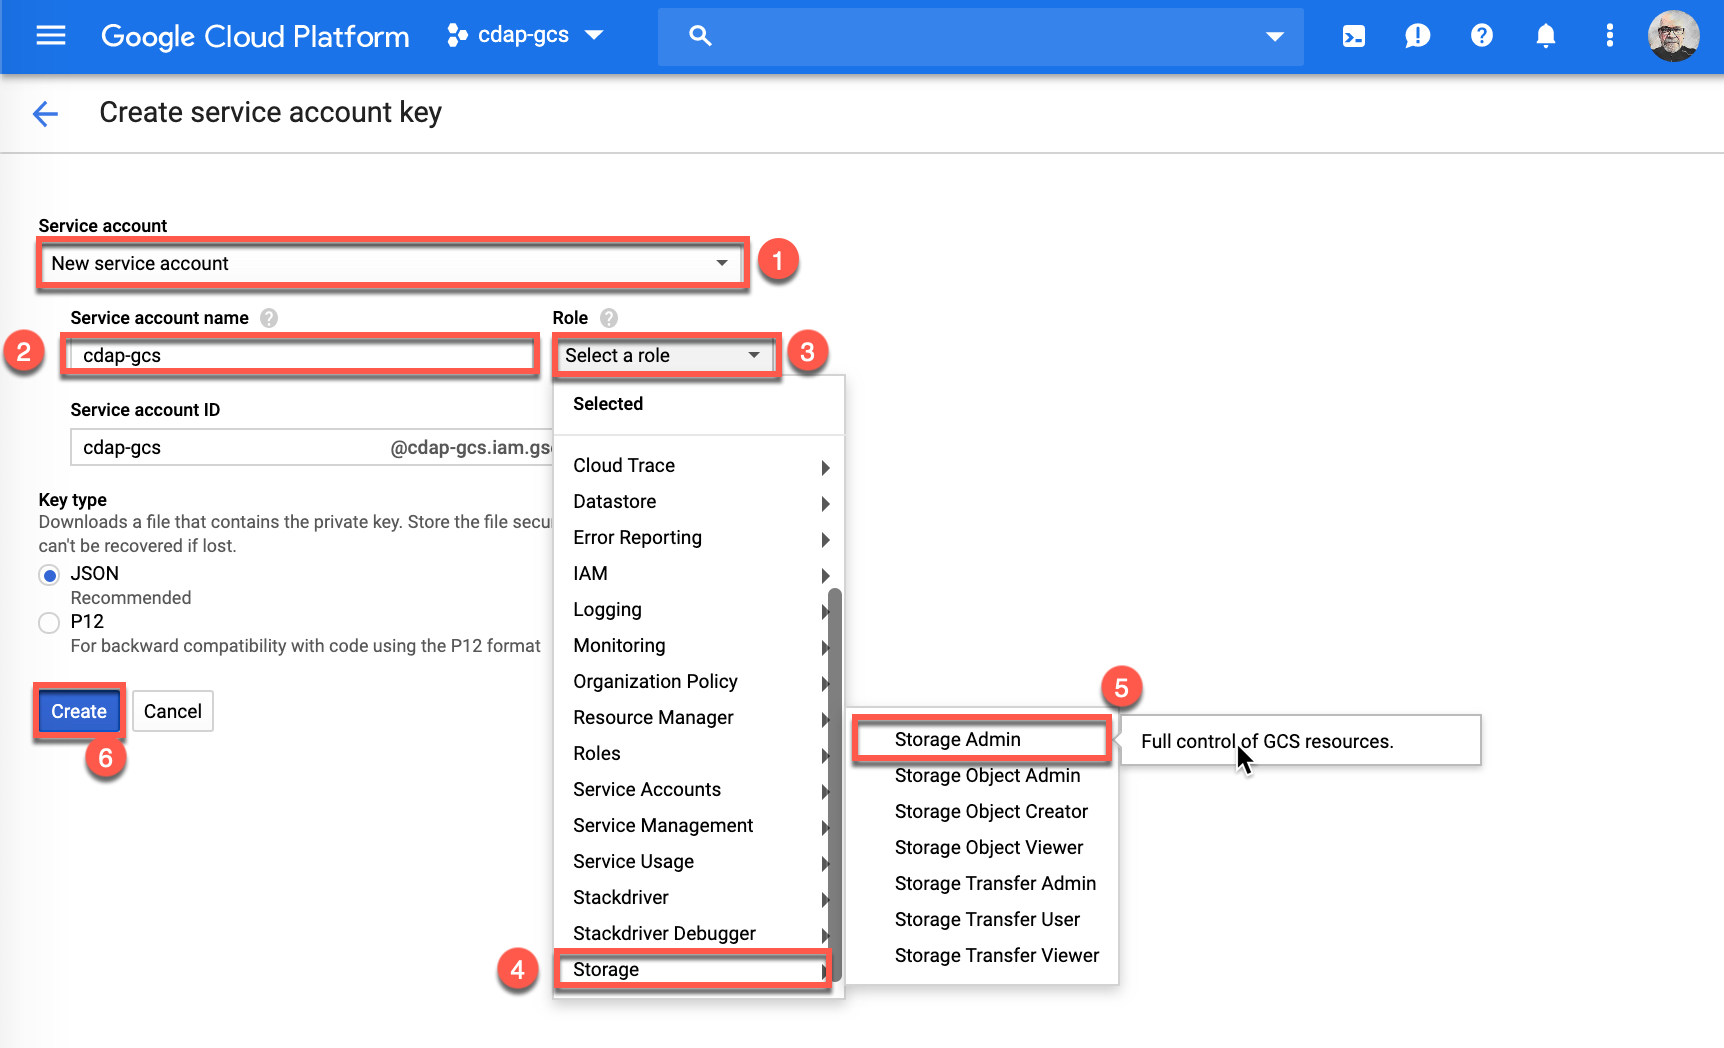Expand Stackdriver Debugger roles submenu
The width and height of the screenshot is (1724, 1048).
(x=692, y=934)
